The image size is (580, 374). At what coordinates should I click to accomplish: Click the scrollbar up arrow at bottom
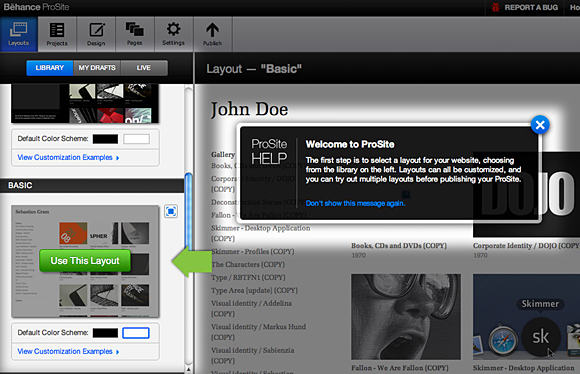click(189, 369)
